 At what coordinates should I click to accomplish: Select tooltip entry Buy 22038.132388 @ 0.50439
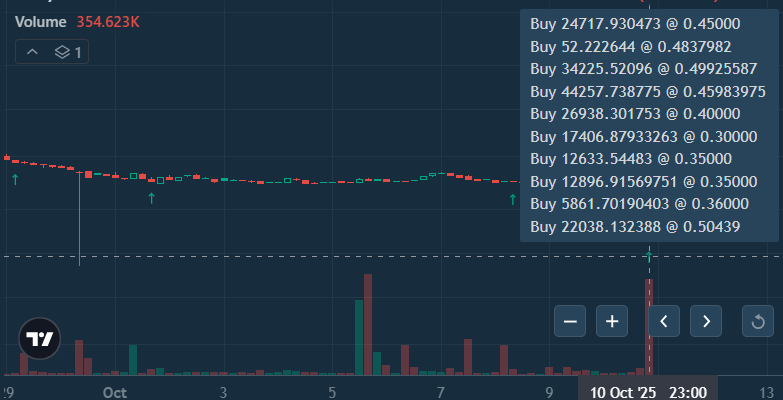(634, 227)
